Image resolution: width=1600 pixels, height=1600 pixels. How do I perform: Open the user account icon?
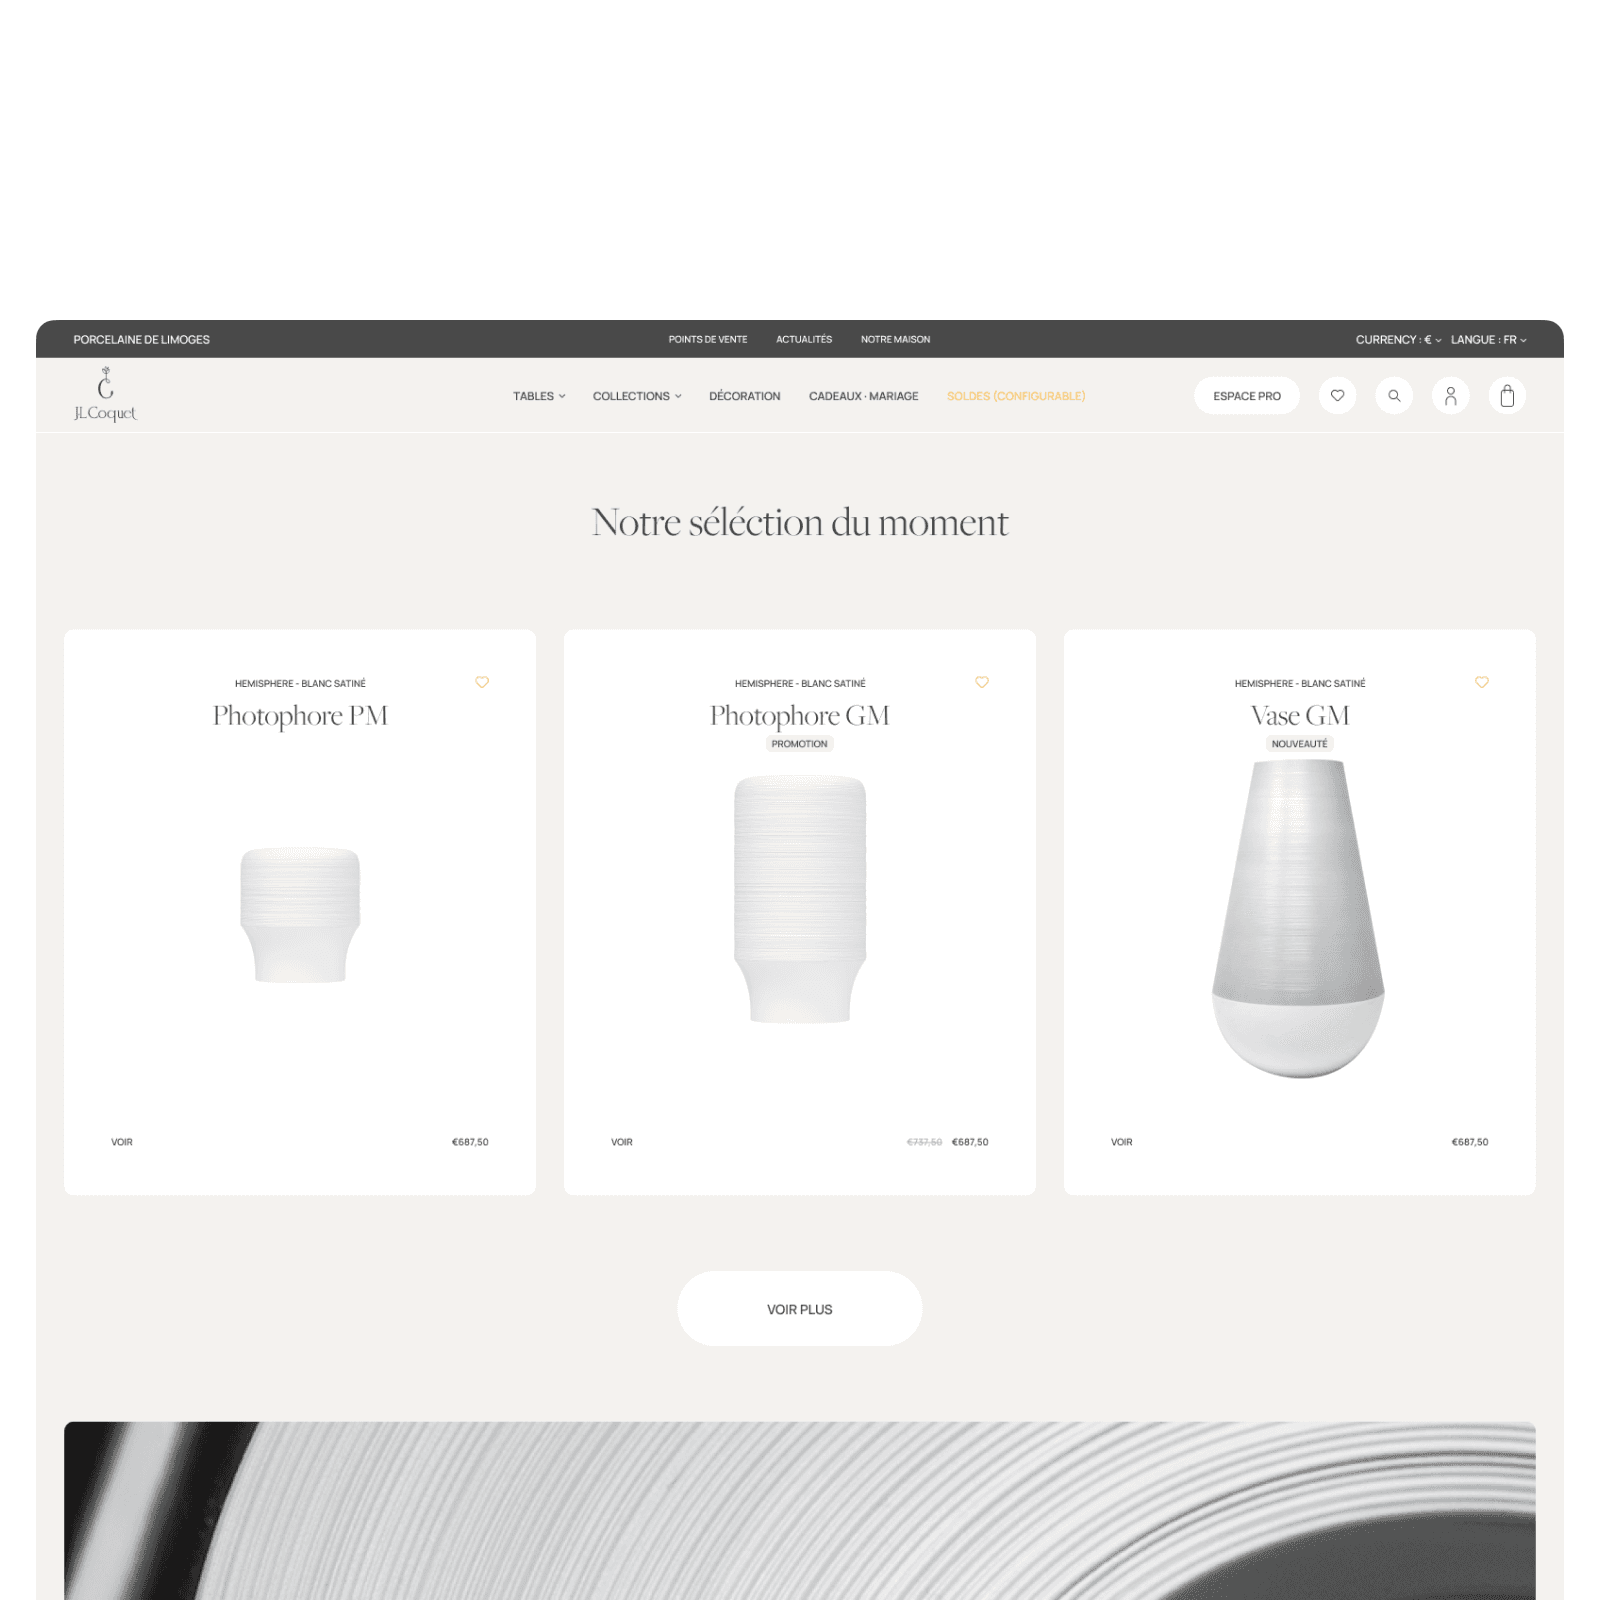pyautogui.click(x=1451, y=396)
